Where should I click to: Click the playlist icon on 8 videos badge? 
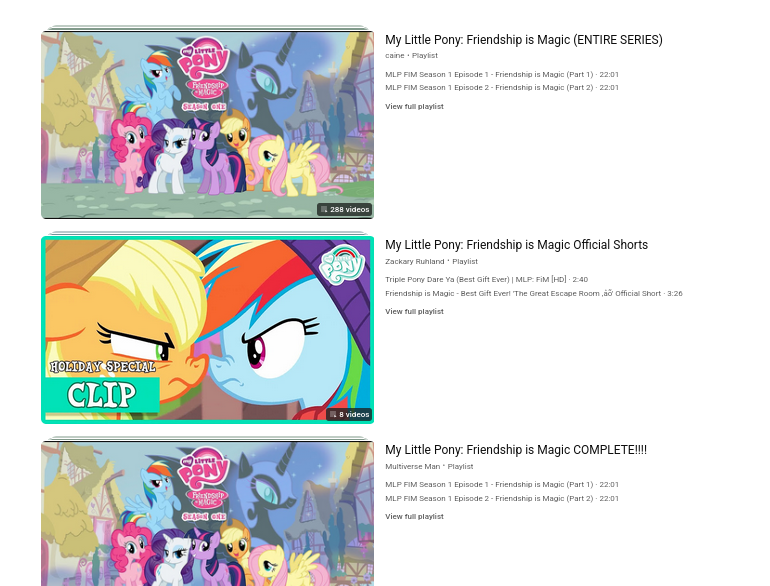click(333, 415)
